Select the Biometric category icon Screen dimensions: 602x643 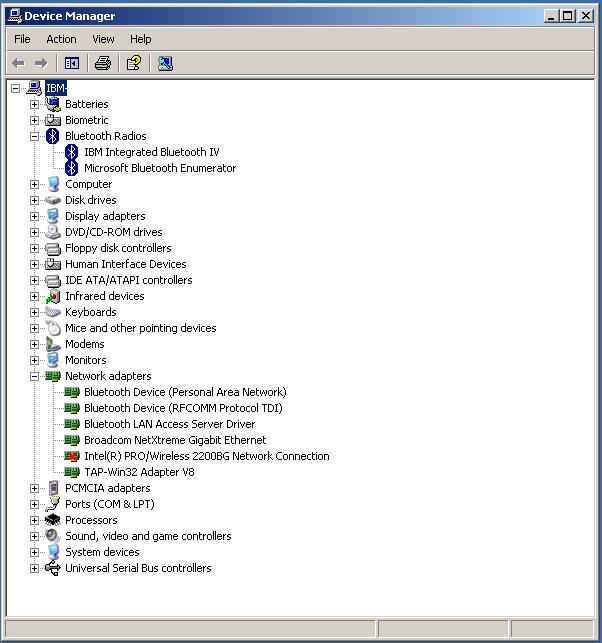click(53, 120)
